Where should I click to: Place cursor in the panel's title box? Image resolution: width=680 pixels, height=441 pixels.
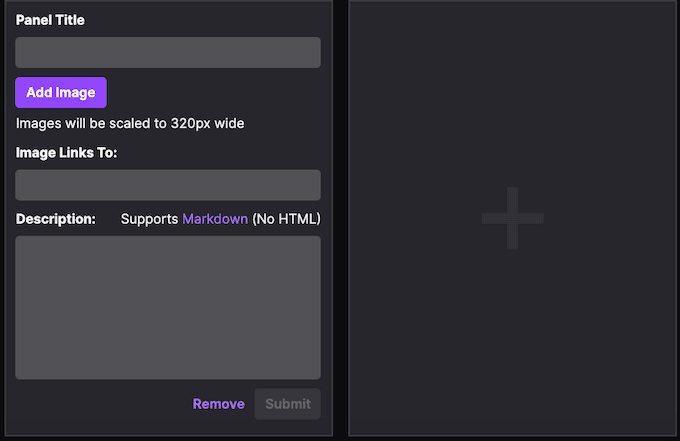pos(168,53)
